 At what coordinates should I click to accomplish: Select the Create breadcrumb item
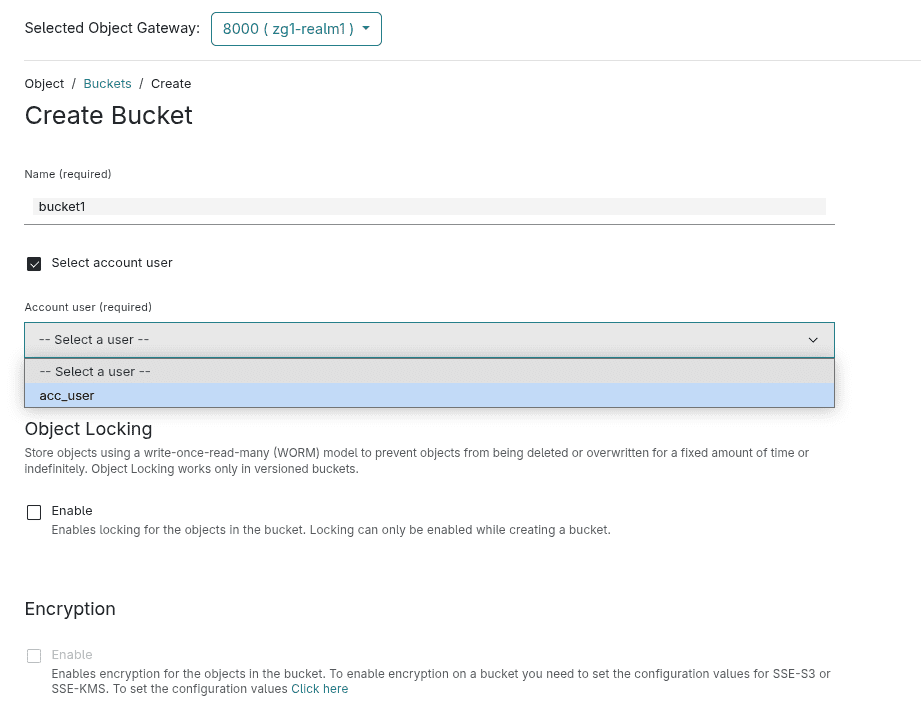(x=170, y=83)
